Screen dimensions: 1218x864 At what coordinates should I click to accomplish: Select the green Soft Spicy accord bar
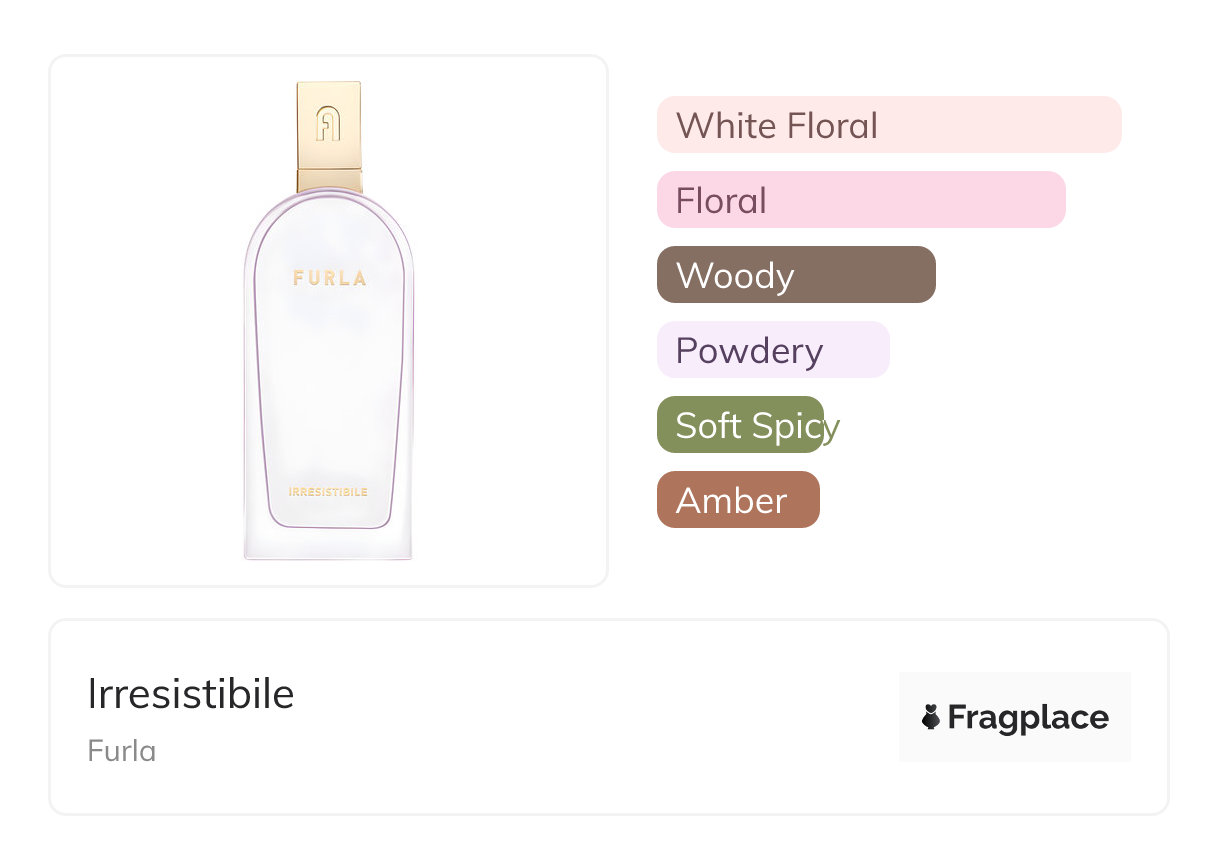(x=739, y=425)
